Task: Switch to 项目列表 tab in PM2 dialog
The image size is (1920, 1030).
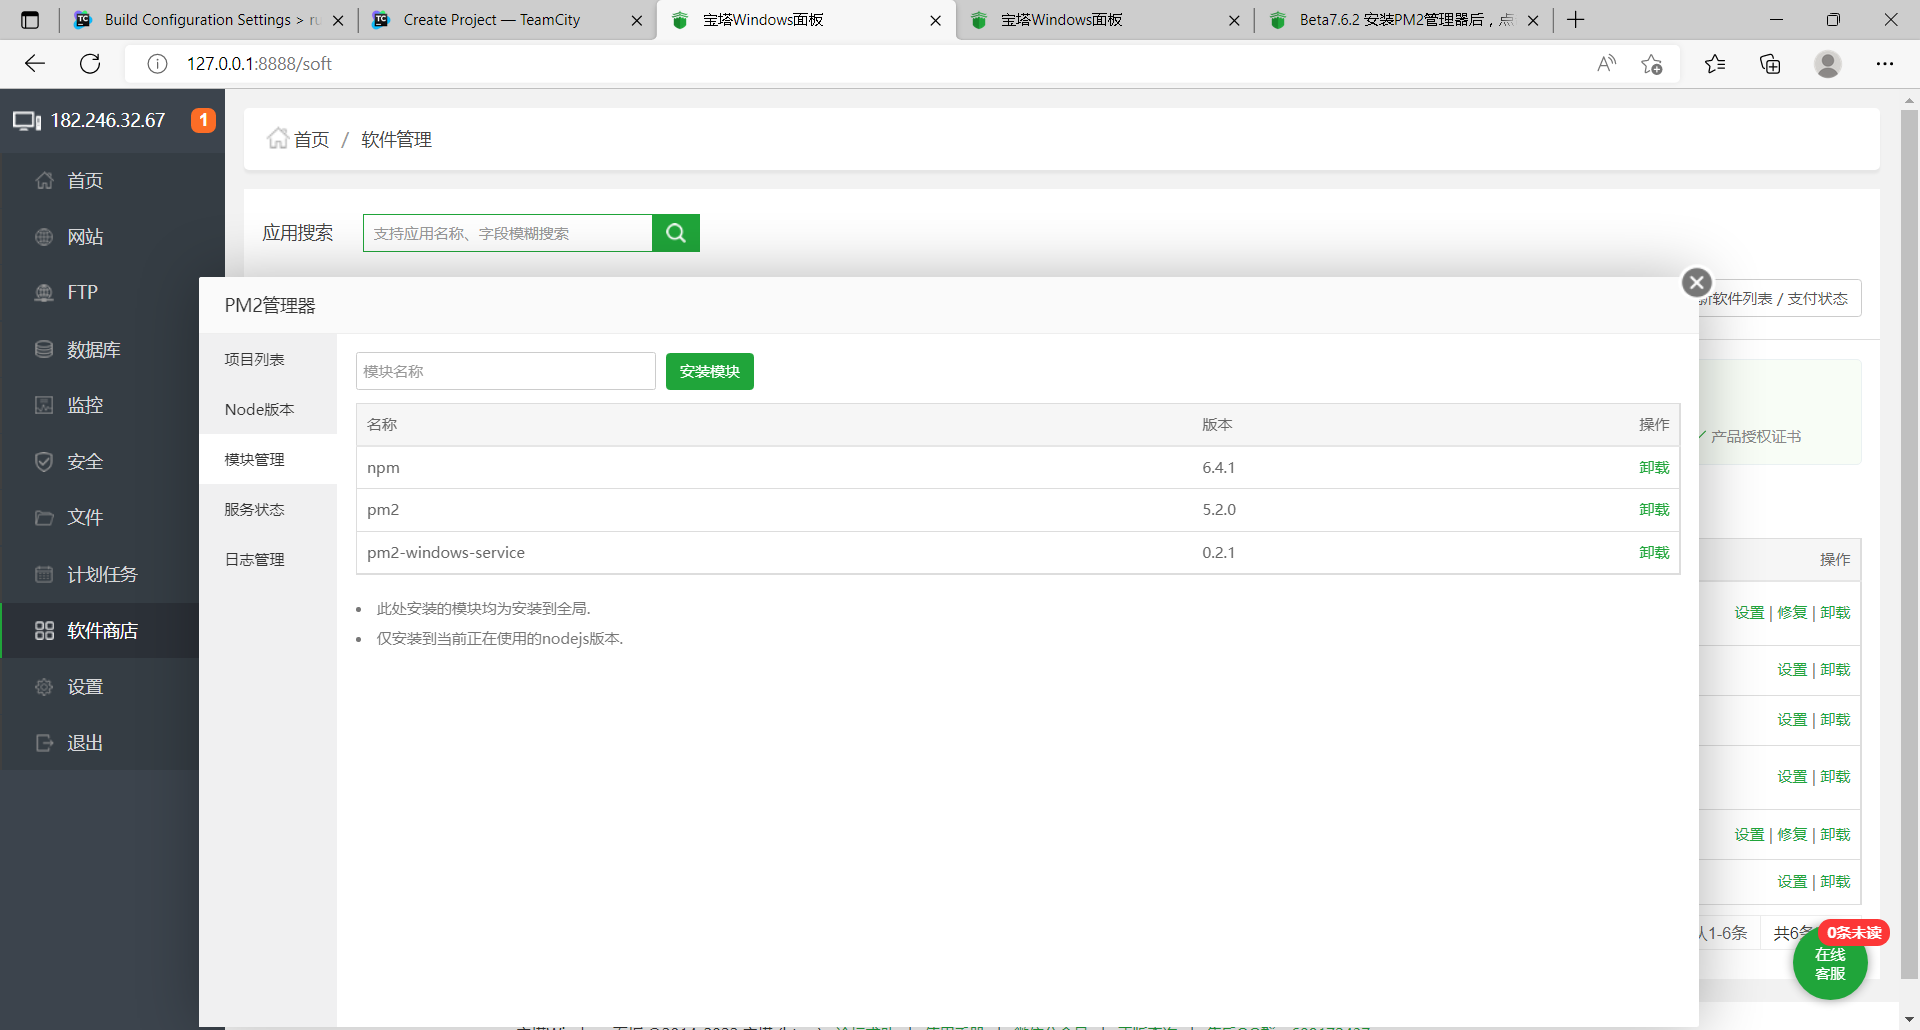Action: coord(268,359)
